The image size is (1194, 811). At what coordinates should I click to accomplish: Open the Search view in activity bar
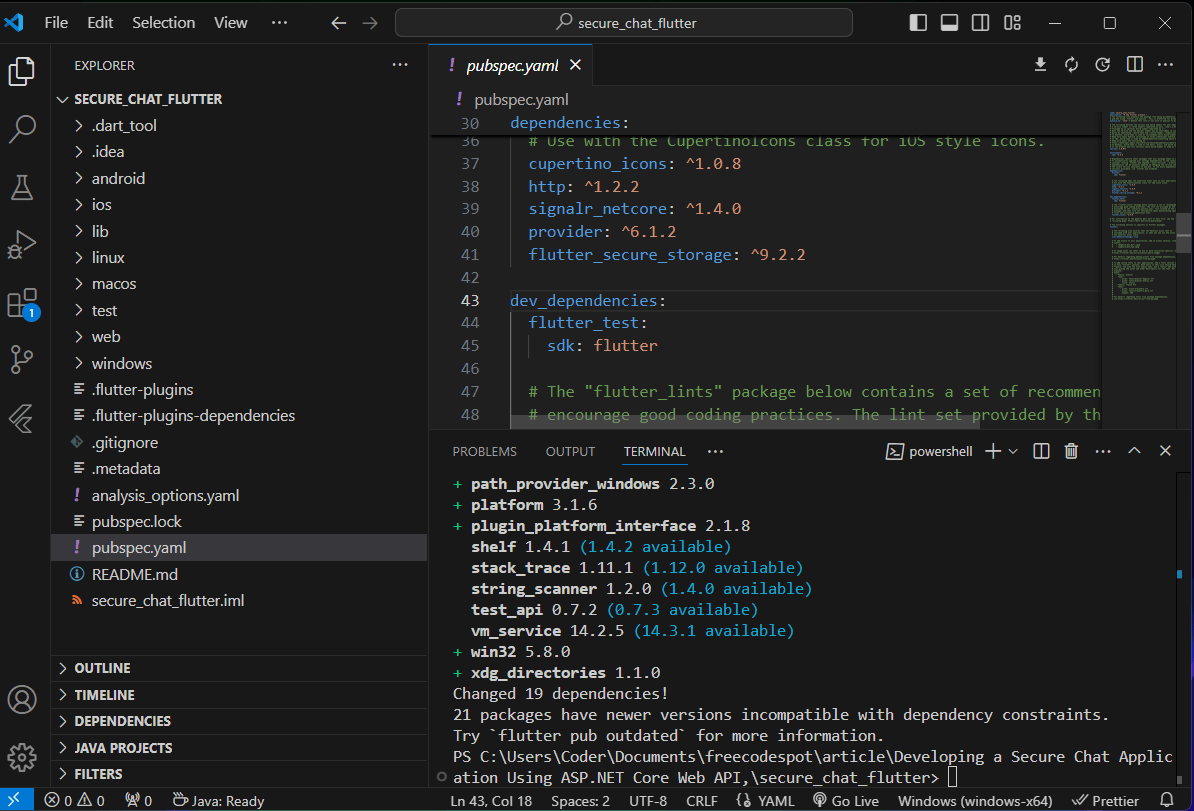click(x=22, y=128)
